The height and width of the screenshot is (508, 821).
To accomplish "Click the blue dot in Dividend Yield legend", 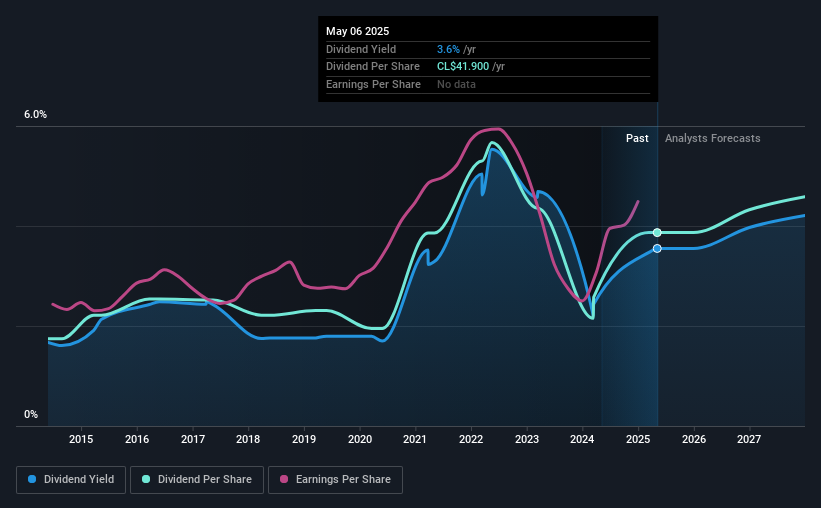I will tap(32, 479).
